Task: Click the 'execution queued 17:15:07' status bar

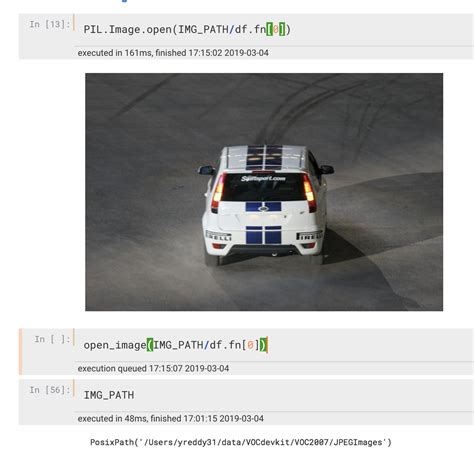Action: tap(274, 368)
